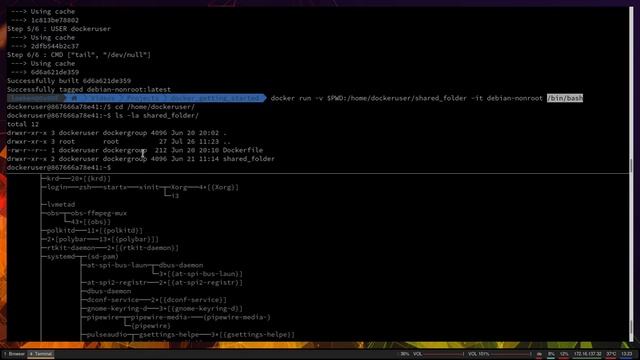640x360 pixels.
Task: Click the 8% usage indicator in the bar
Action: tap(551, 354)
